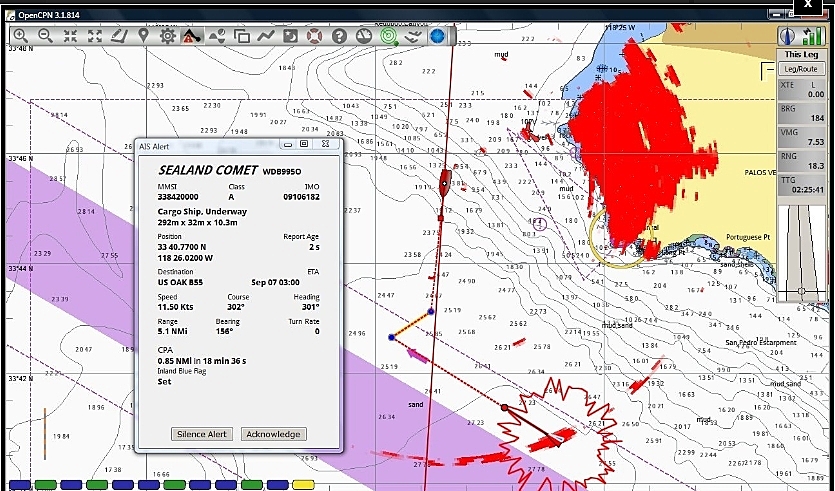Click the Portuguese Pt chart label
Screen dimensions: 835x491
[x=748, y=238]
